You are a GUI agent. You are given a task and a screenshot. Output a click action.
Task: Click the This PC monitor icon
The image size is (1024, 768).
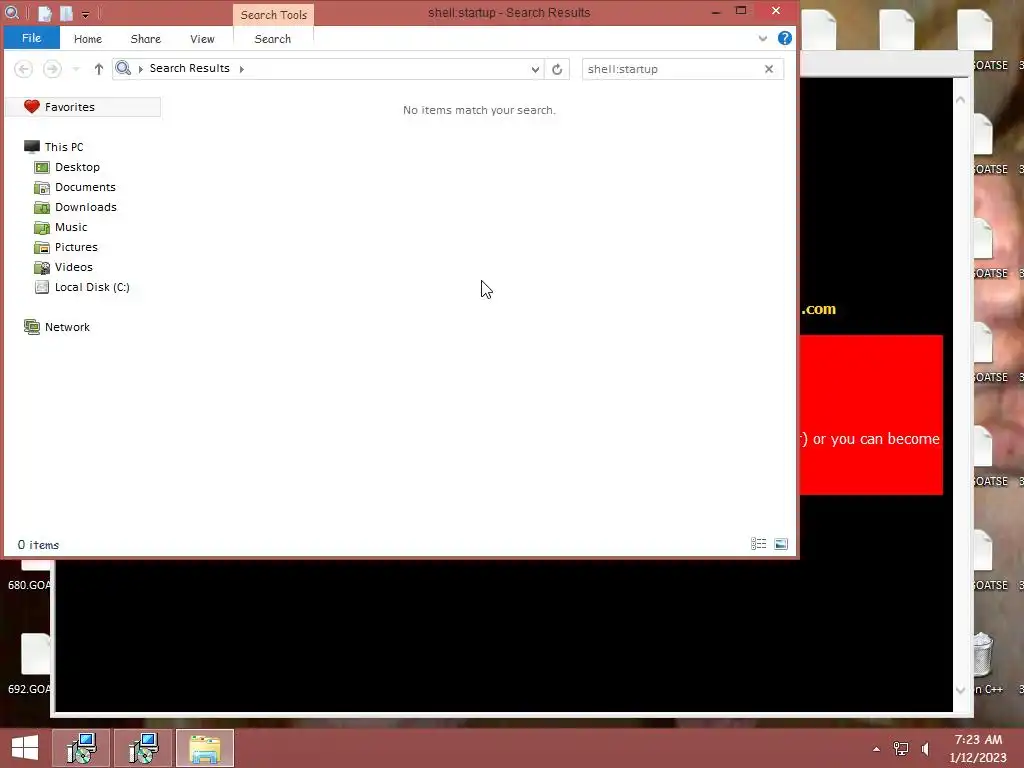pyautogui.click(x=32, y=146)
